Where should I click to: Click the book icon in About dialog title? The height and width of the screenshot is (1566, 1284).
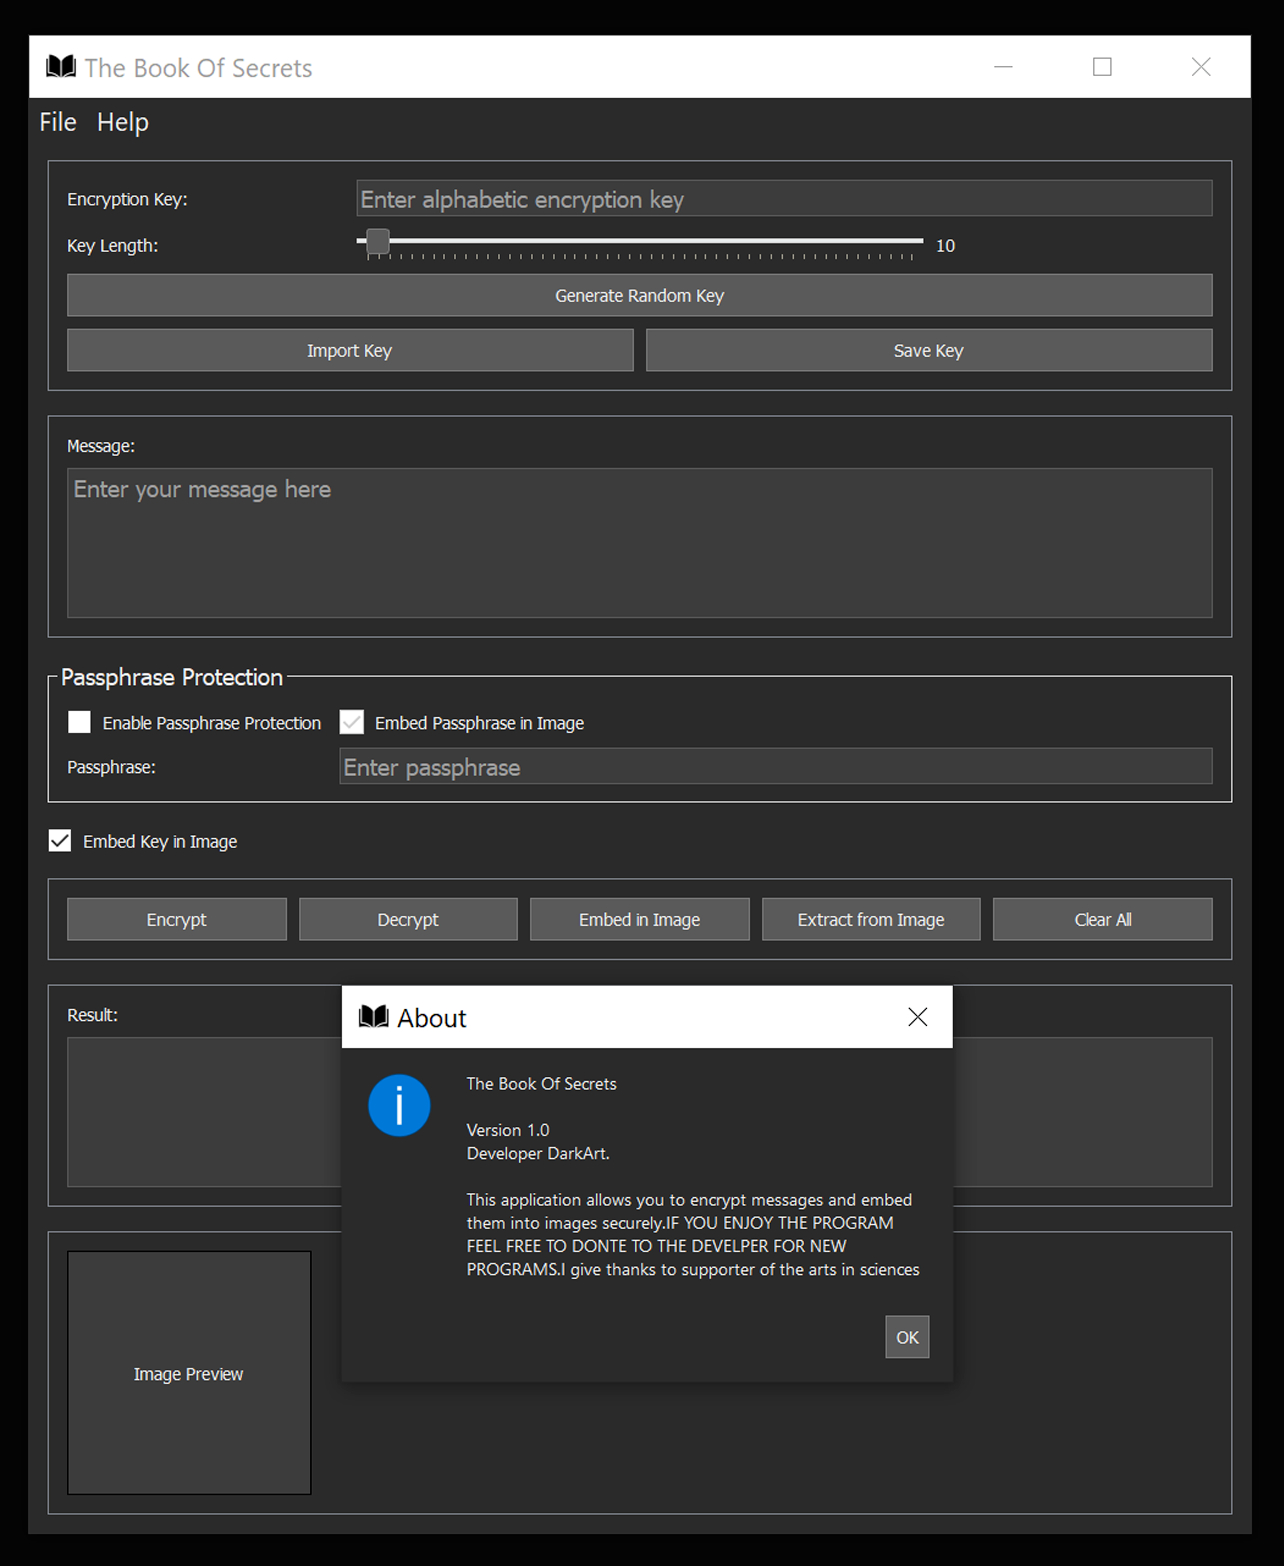point(374,1017)
